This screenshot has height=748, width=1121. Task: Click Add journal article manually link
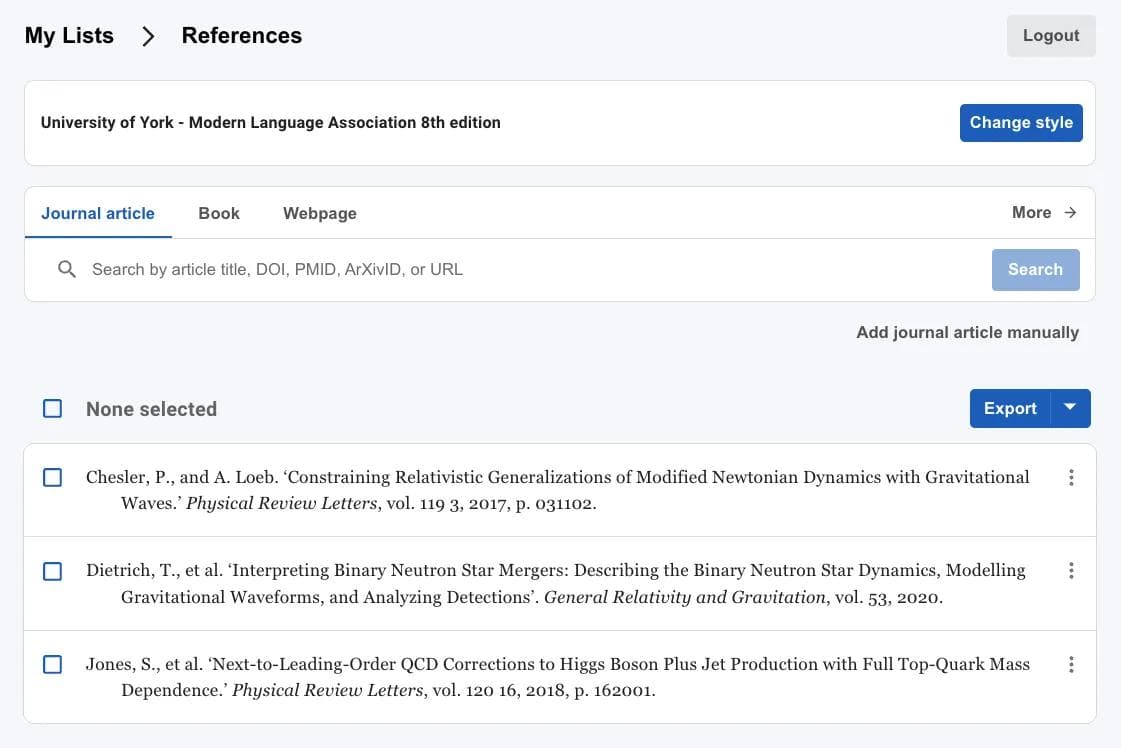pos(967,332)
